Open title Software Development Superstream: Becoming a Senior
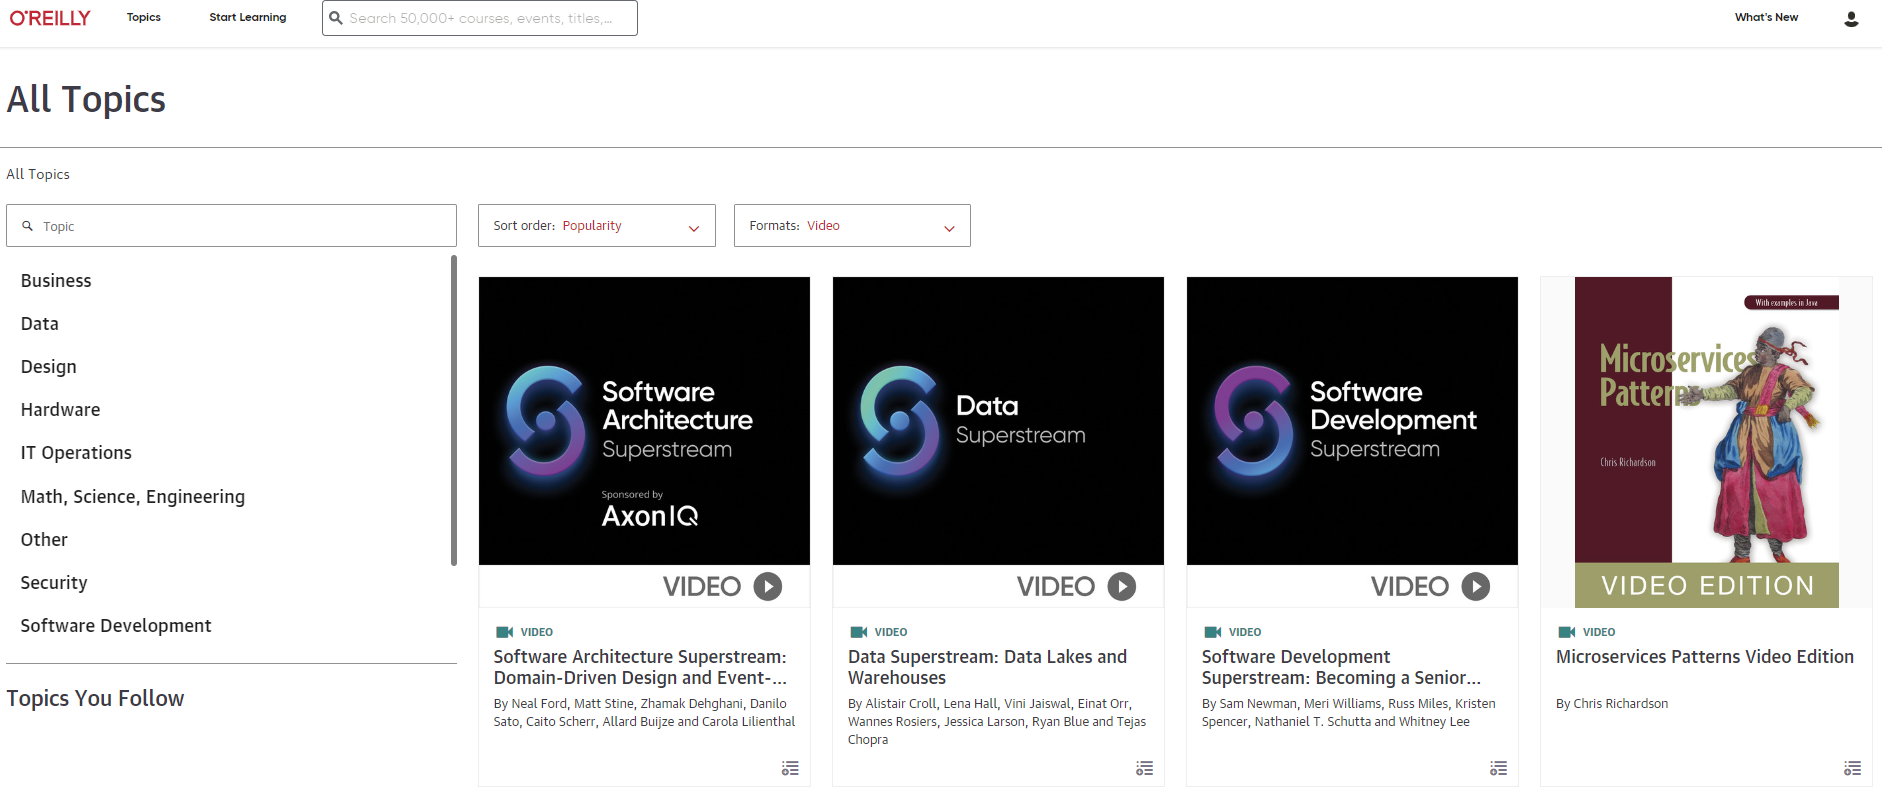 tap(1341, 667)
